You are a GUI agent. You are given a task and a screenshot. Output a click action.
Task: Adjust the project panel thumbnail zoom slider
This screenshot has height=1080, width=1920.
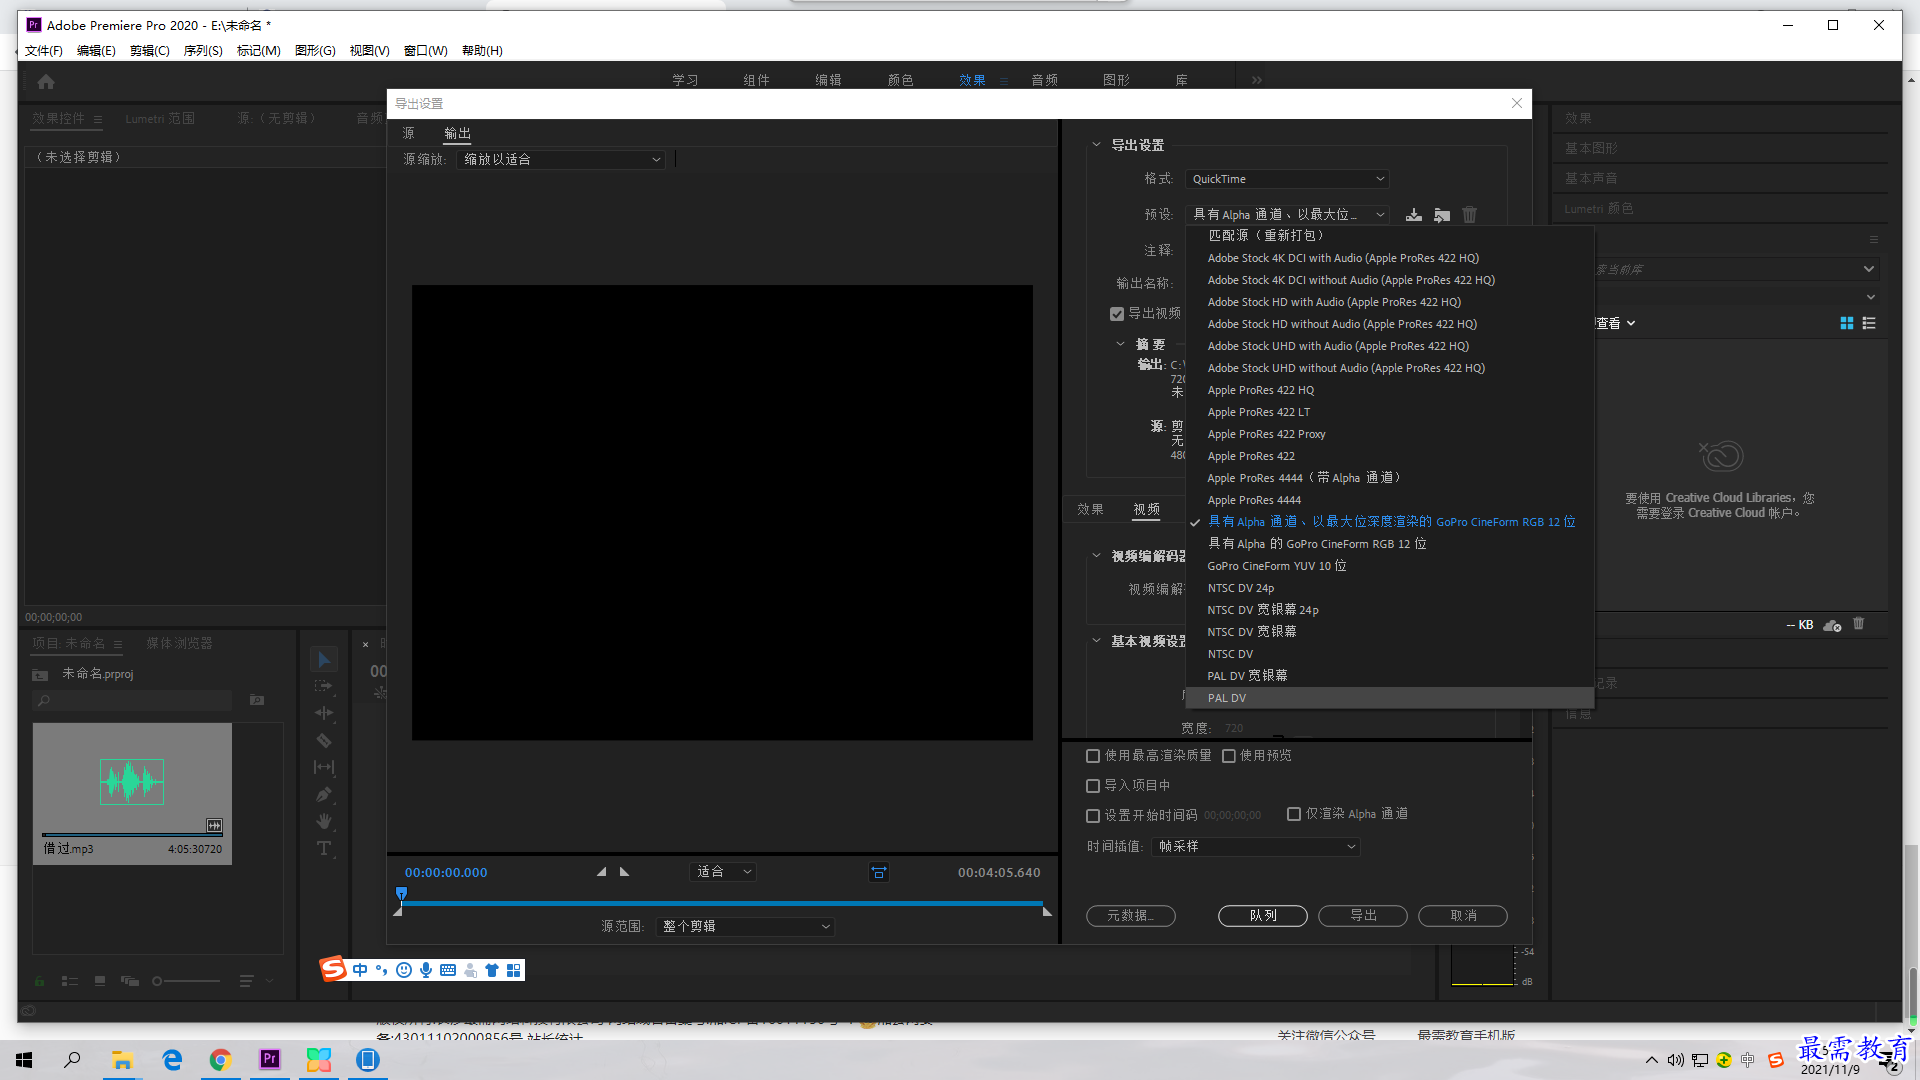[x=186, y=981]
